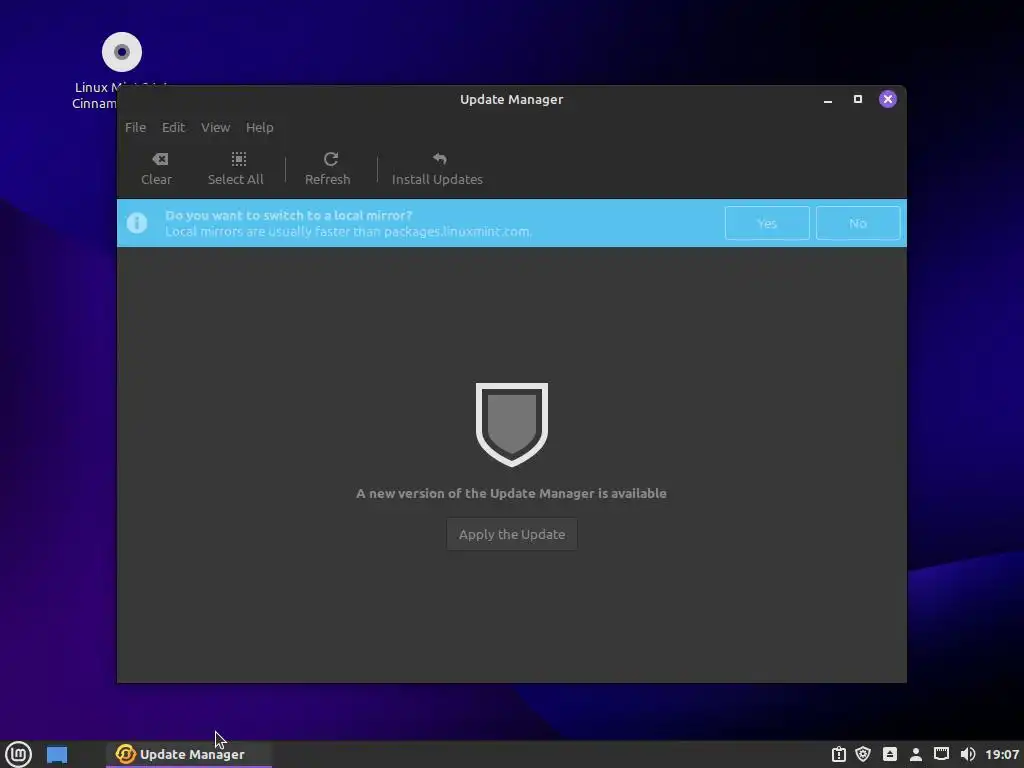1024x768 pixels.
Task: Click the Apply the Update button
Action: (512, 534)
